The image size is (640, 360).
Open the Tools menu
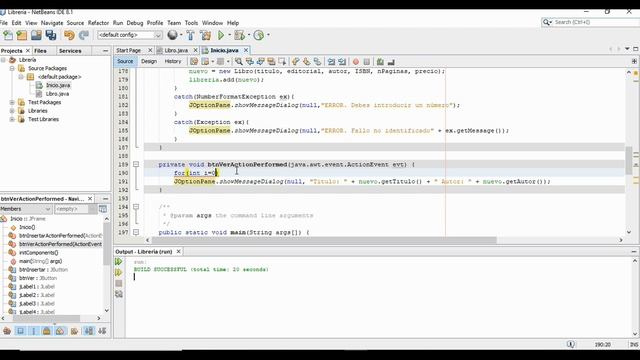pos(191,23)
